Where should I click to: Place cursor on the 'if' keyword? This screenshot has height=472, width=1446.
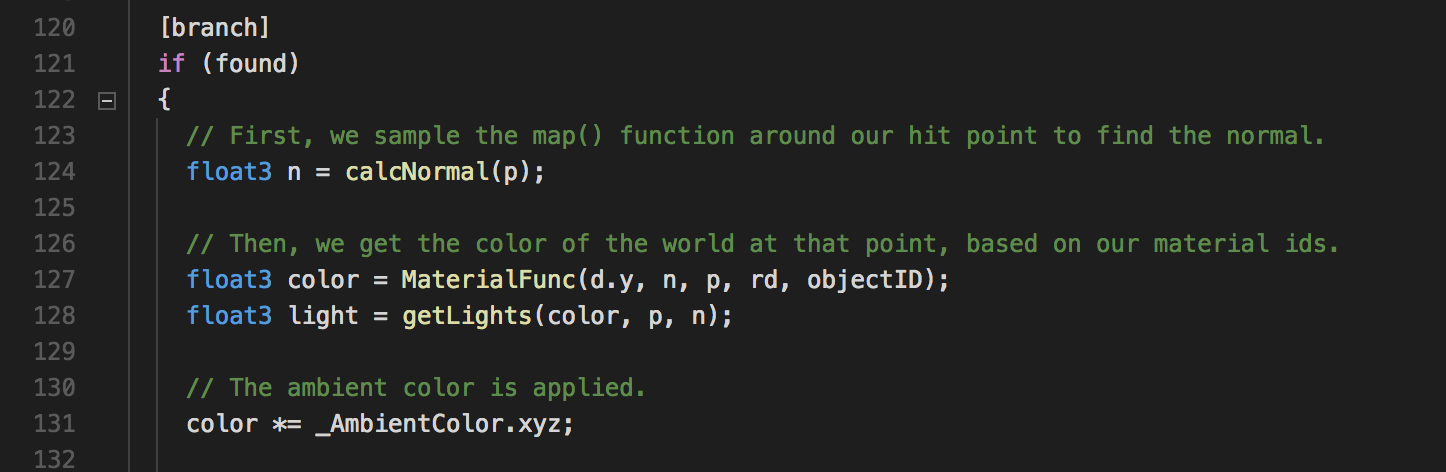(172, 64)
